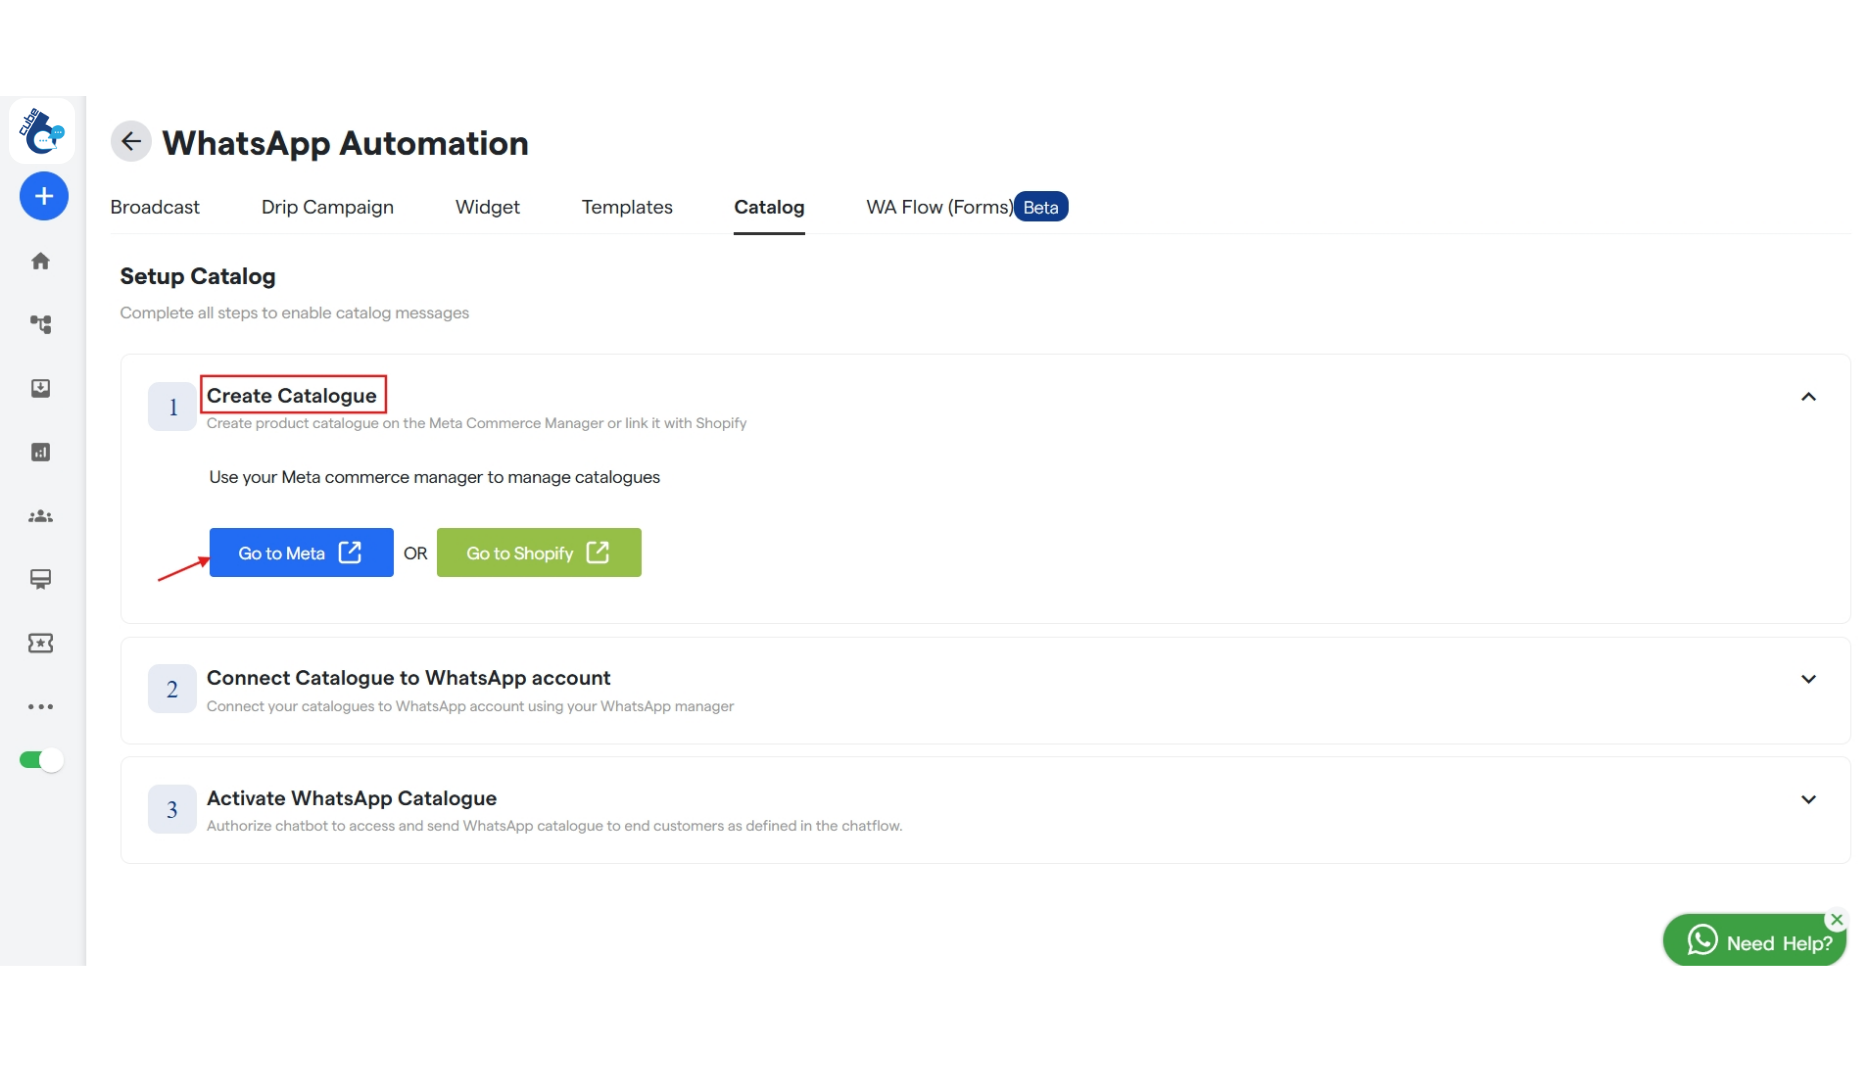Expand the Activate WhatsApp Catalogue step
Viewport: 1866px width, 1080px height.
click(x=1808, y=799)
